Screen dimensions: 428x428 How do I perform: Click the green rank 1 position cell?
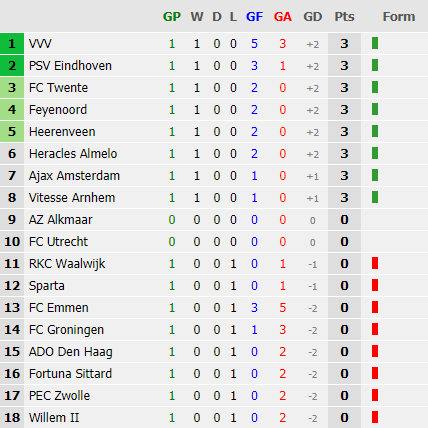coord(12,43)
